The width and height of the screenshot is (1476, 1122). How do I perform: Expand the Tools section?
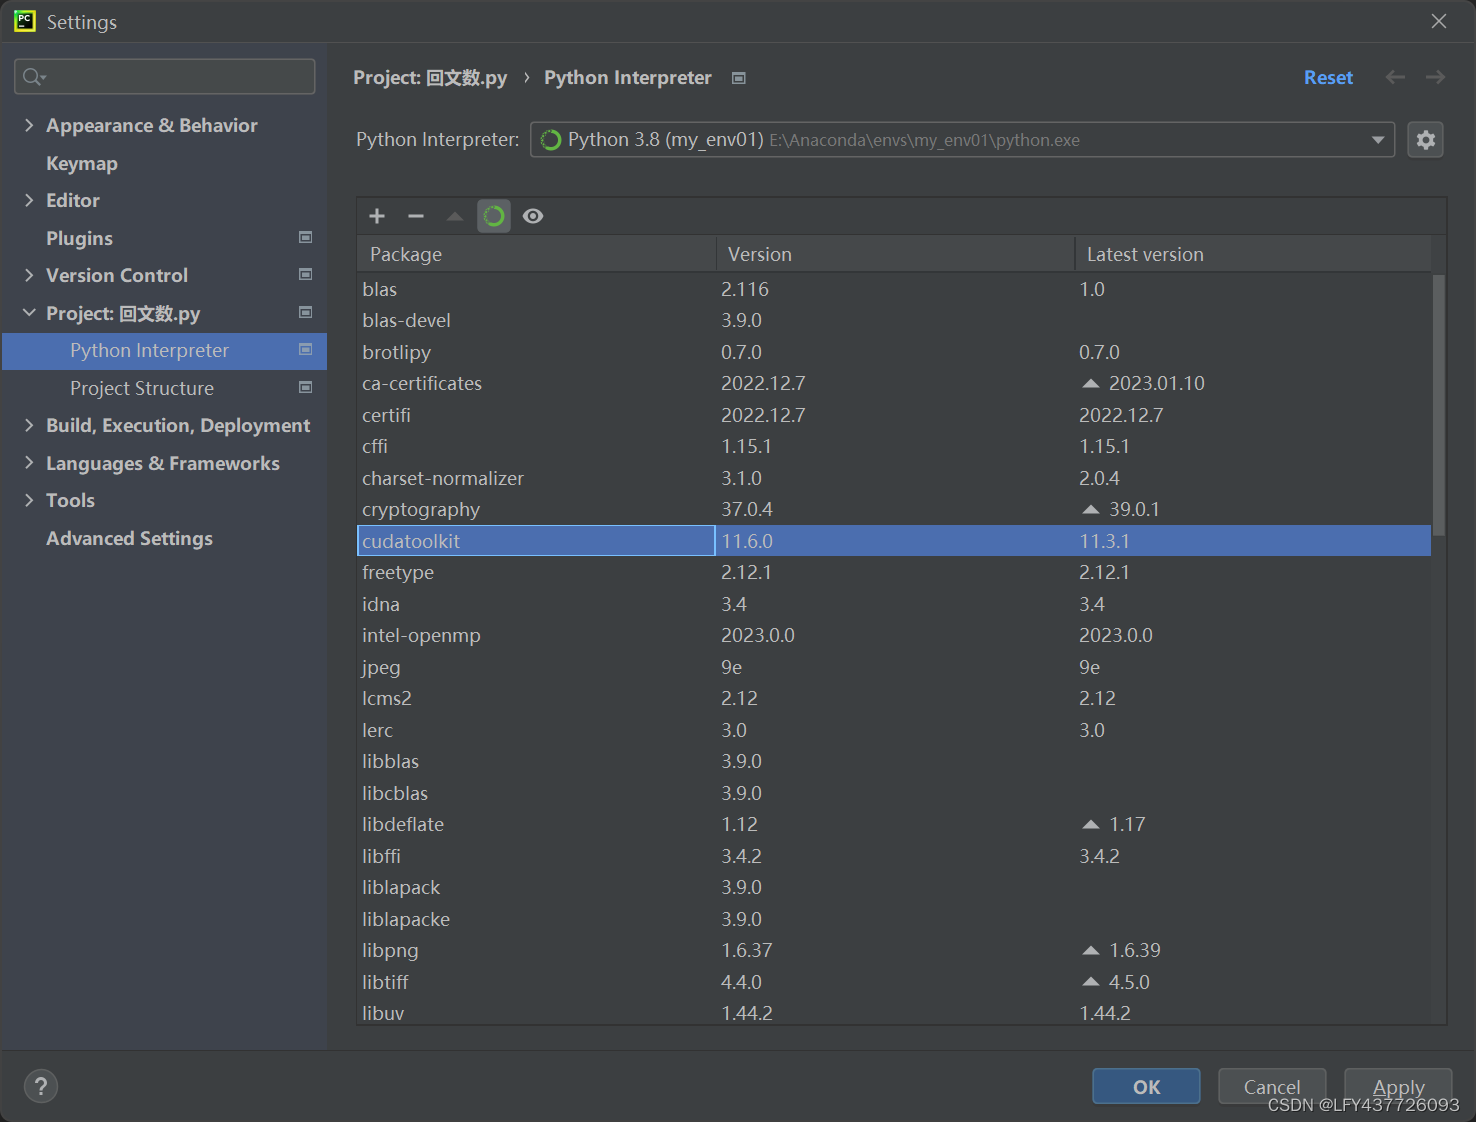29,500
